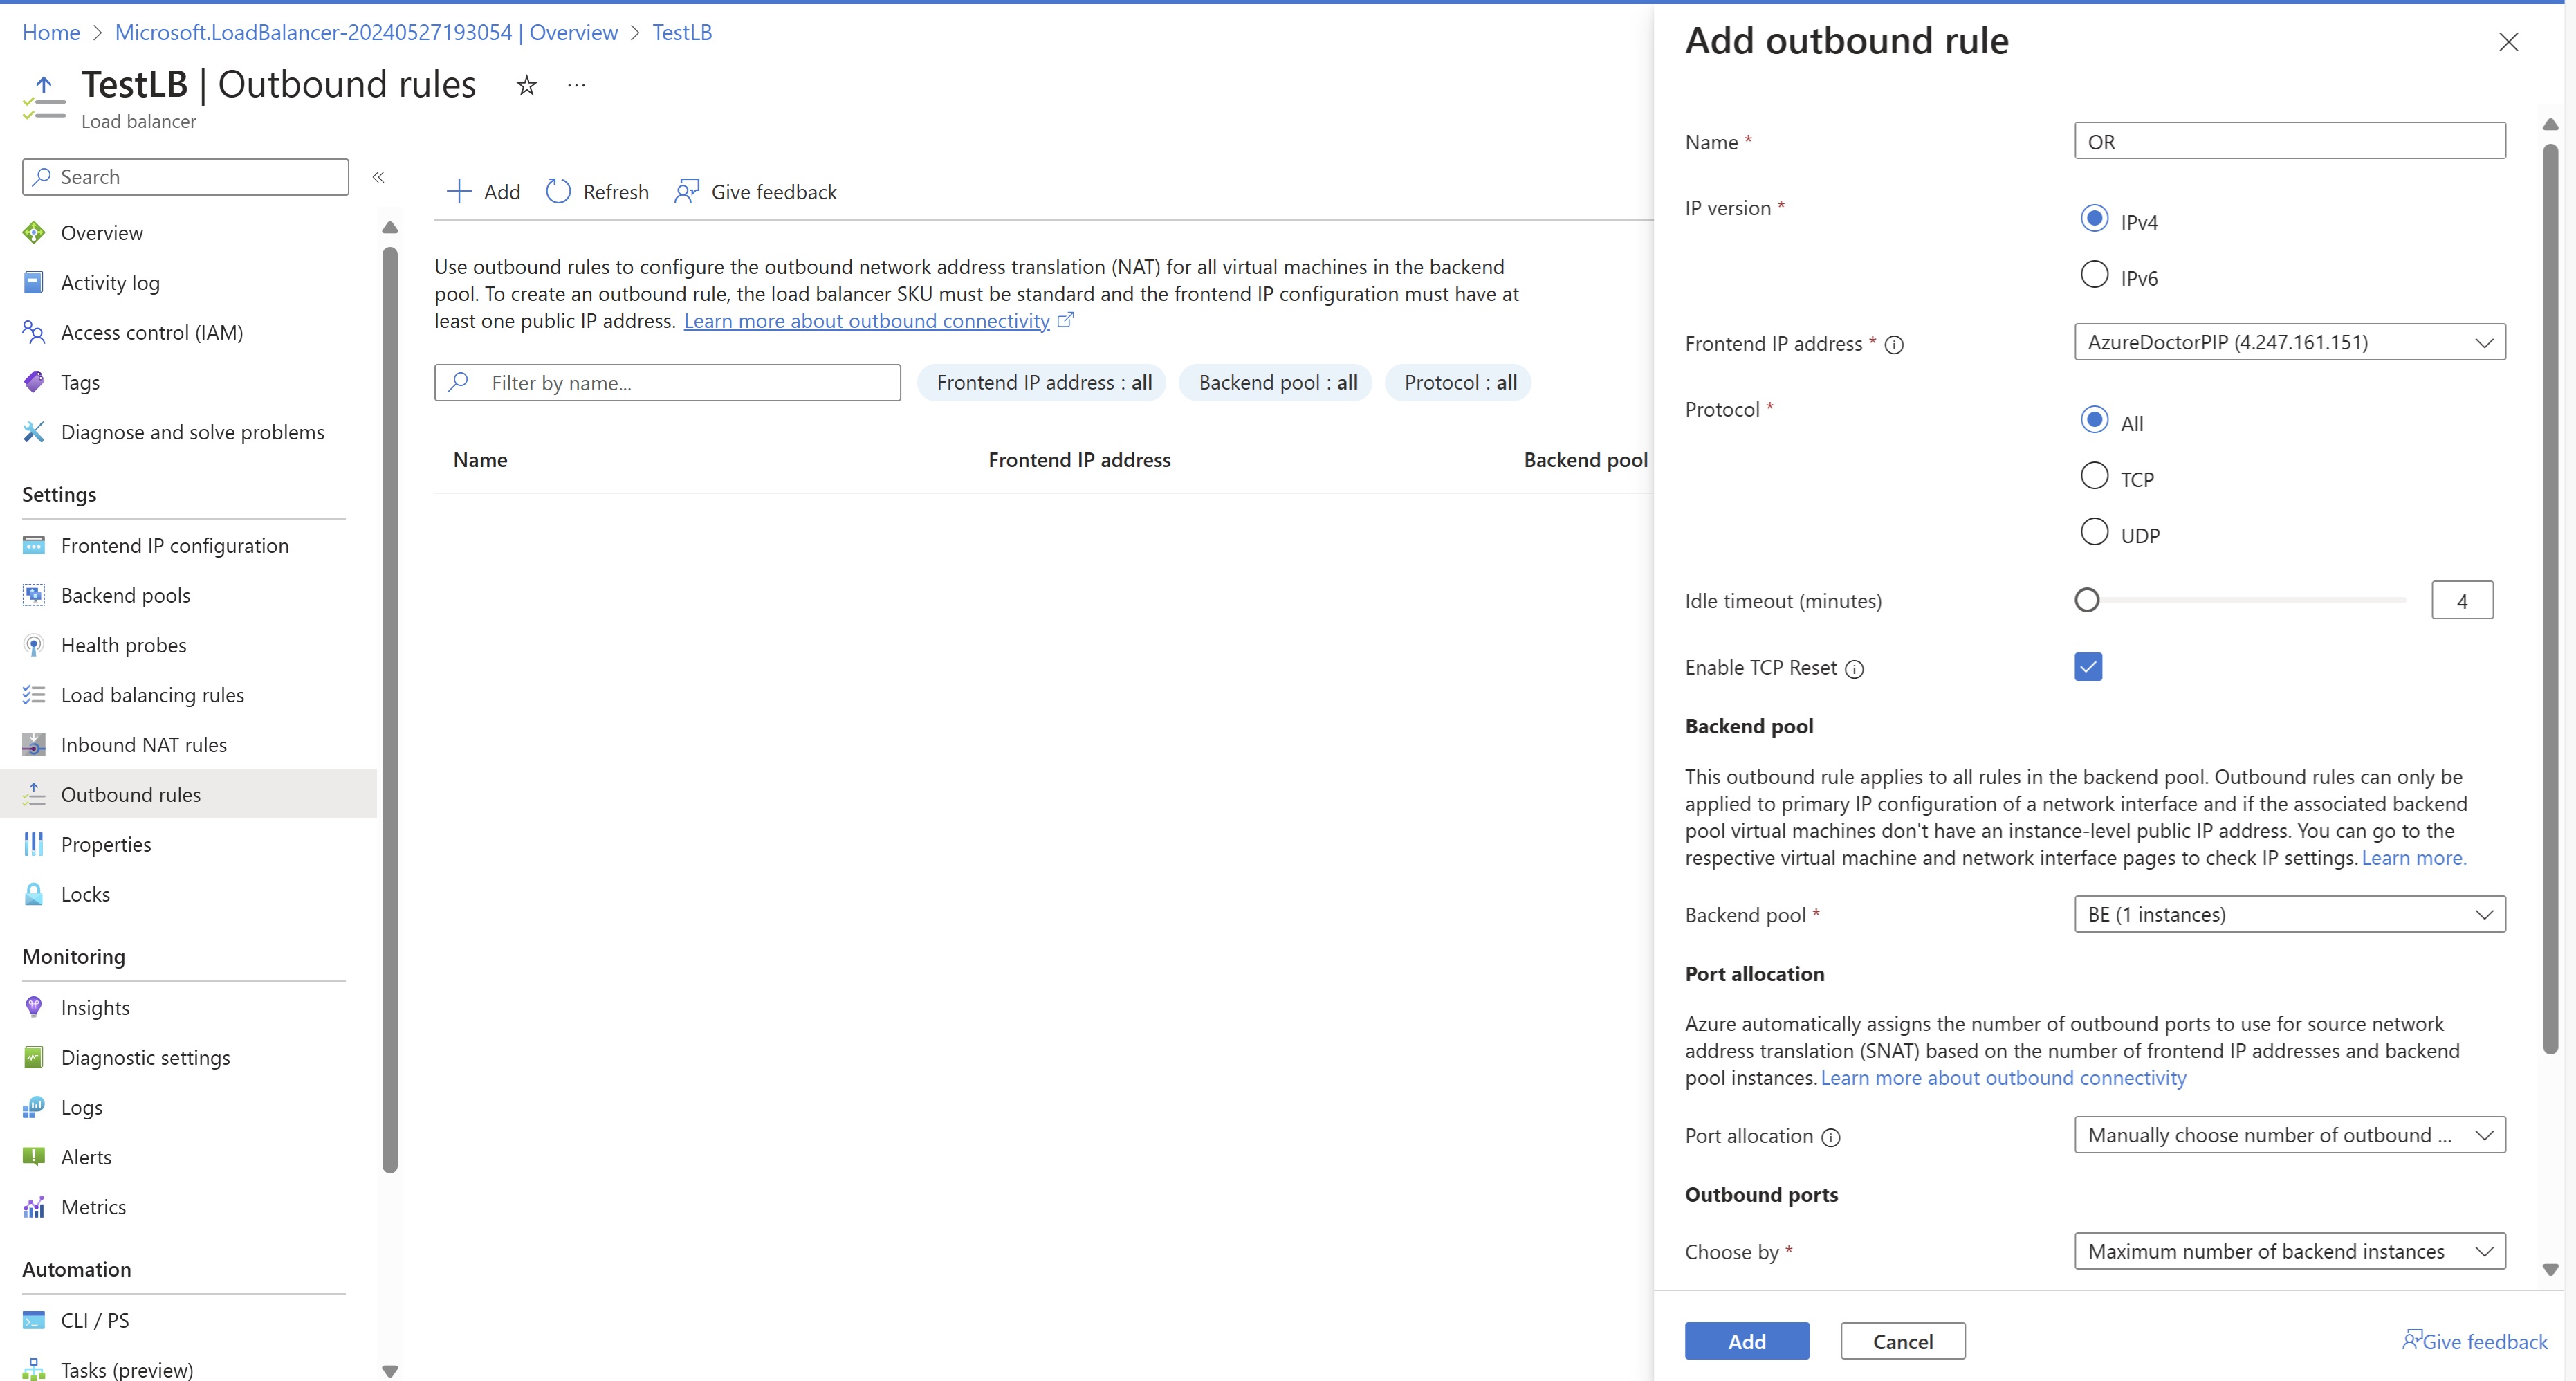The height and width of the screenshot is (1381, 2576).
Task: Choose the TCP protocol option
Action: (2094, 476)
